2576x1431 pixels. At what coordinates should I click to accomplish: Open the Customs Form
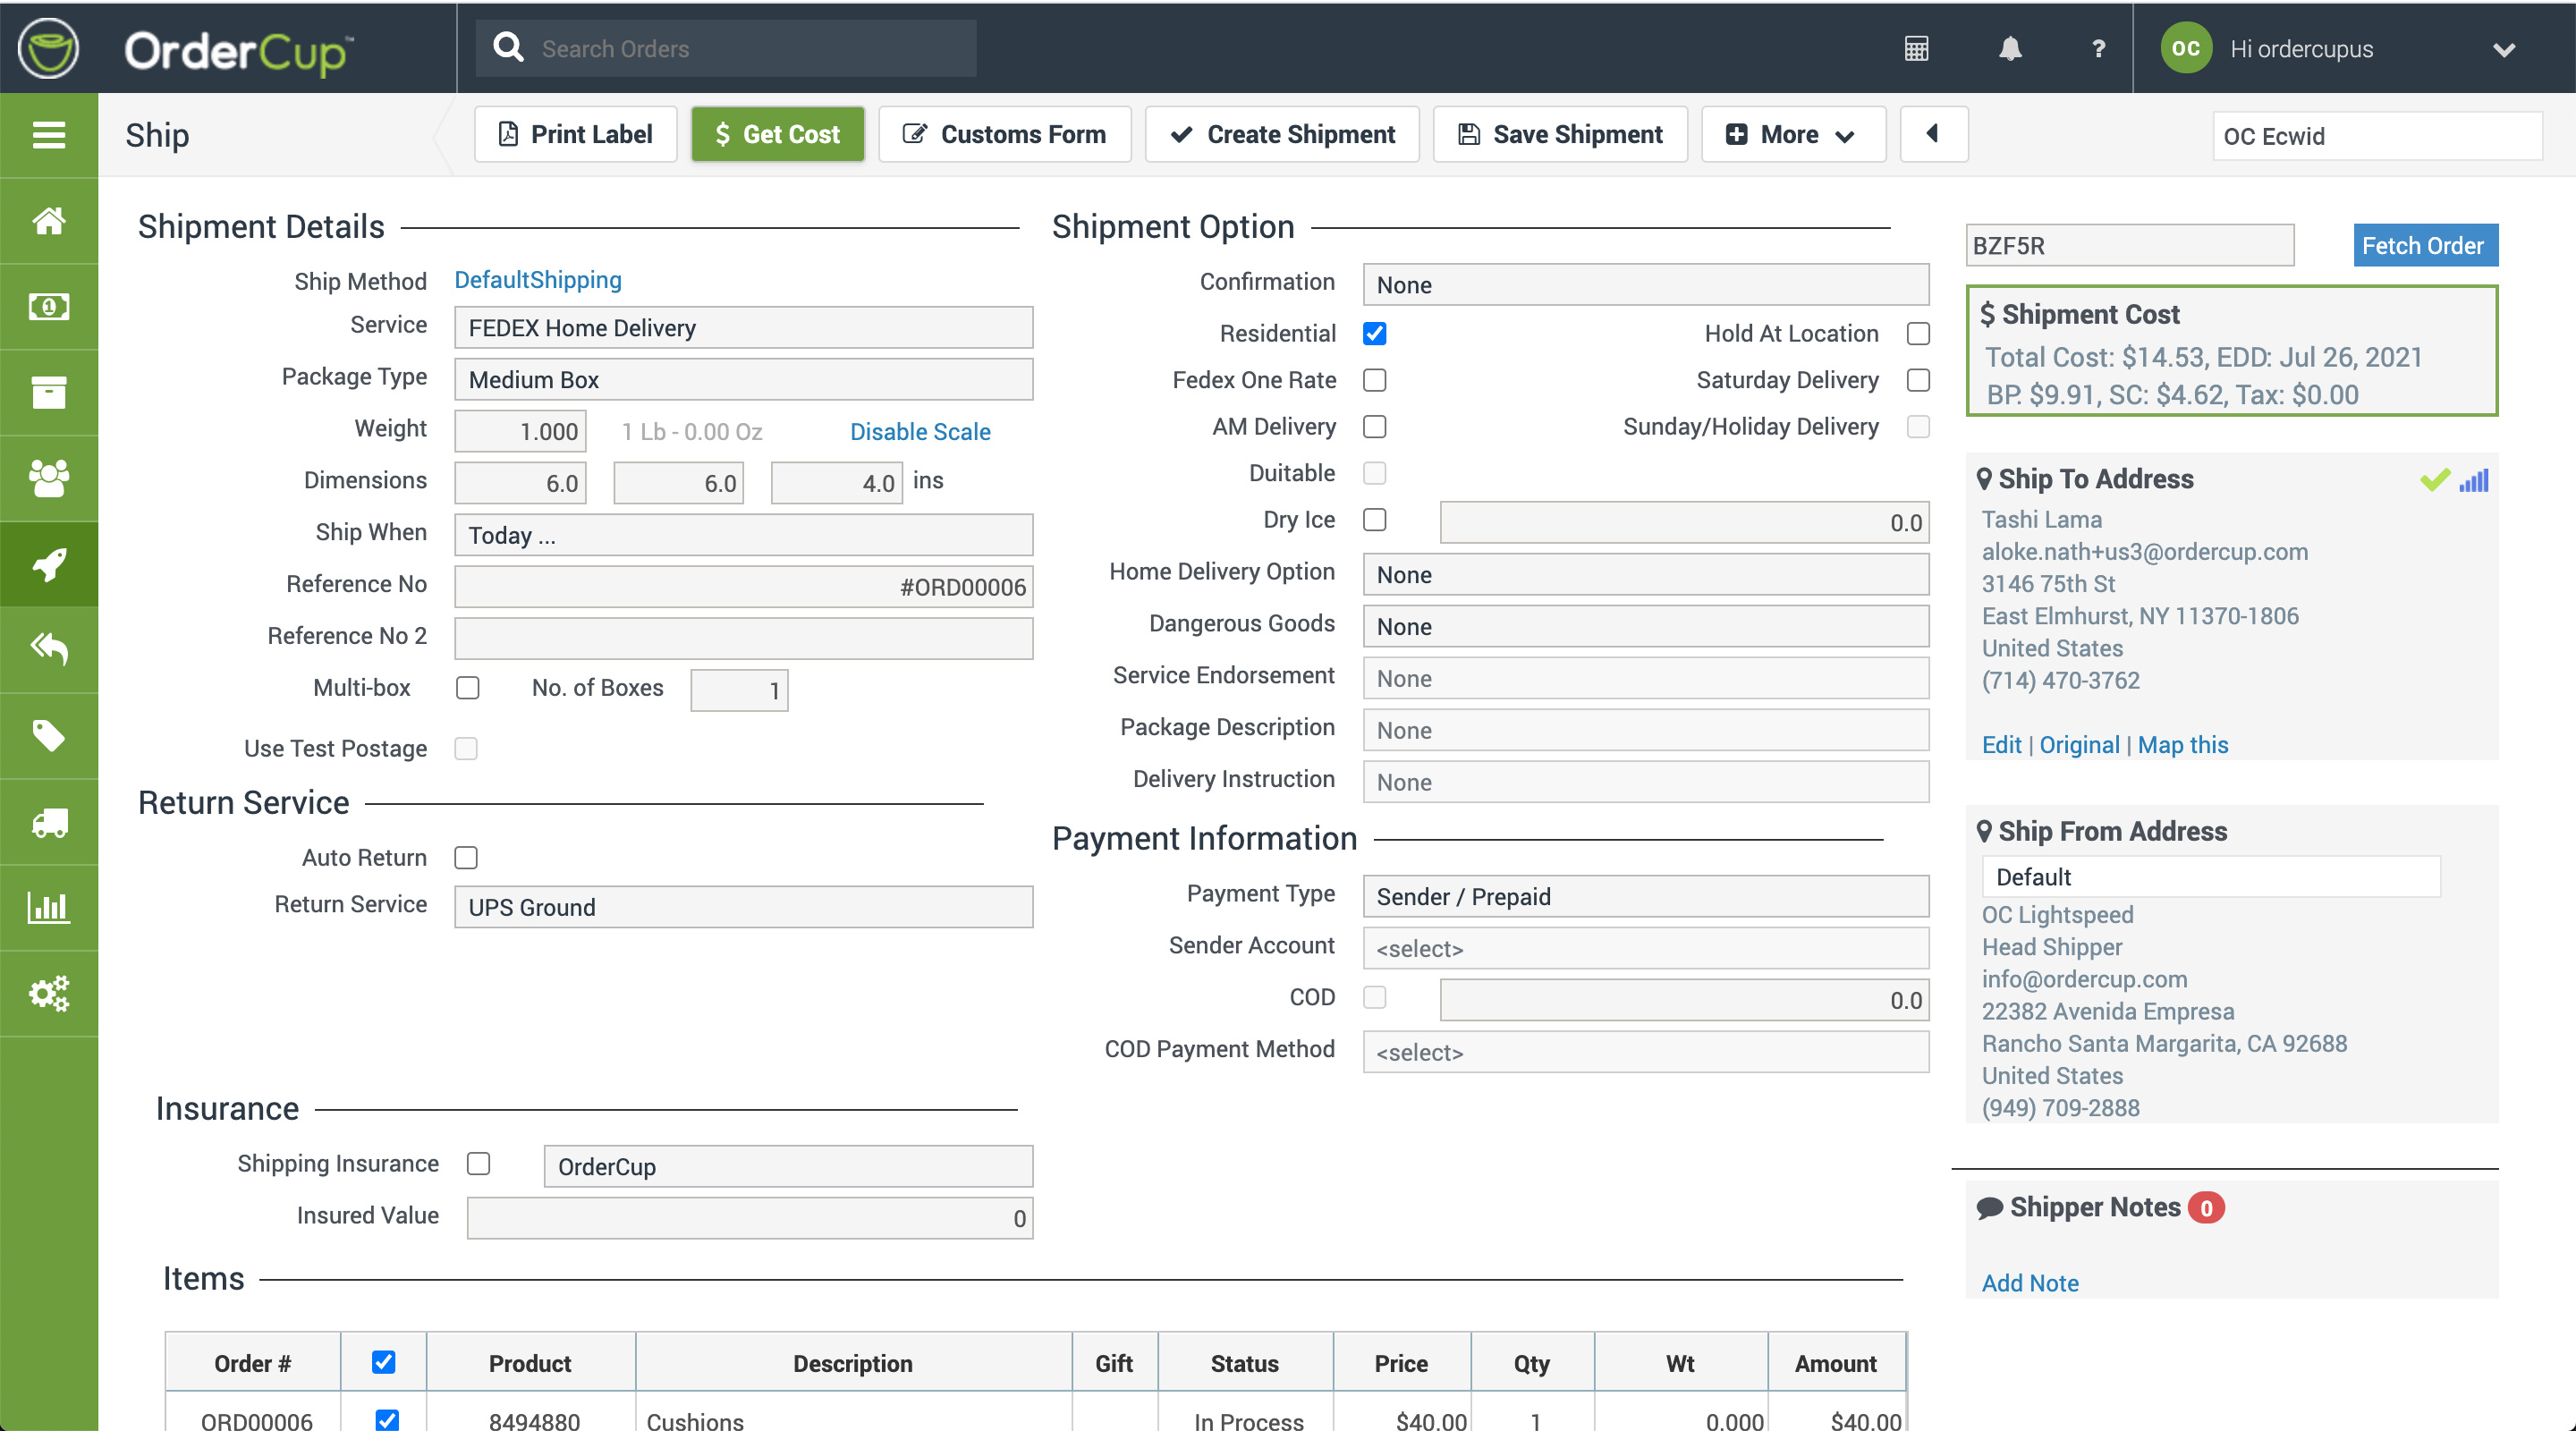coord(1004,134)
